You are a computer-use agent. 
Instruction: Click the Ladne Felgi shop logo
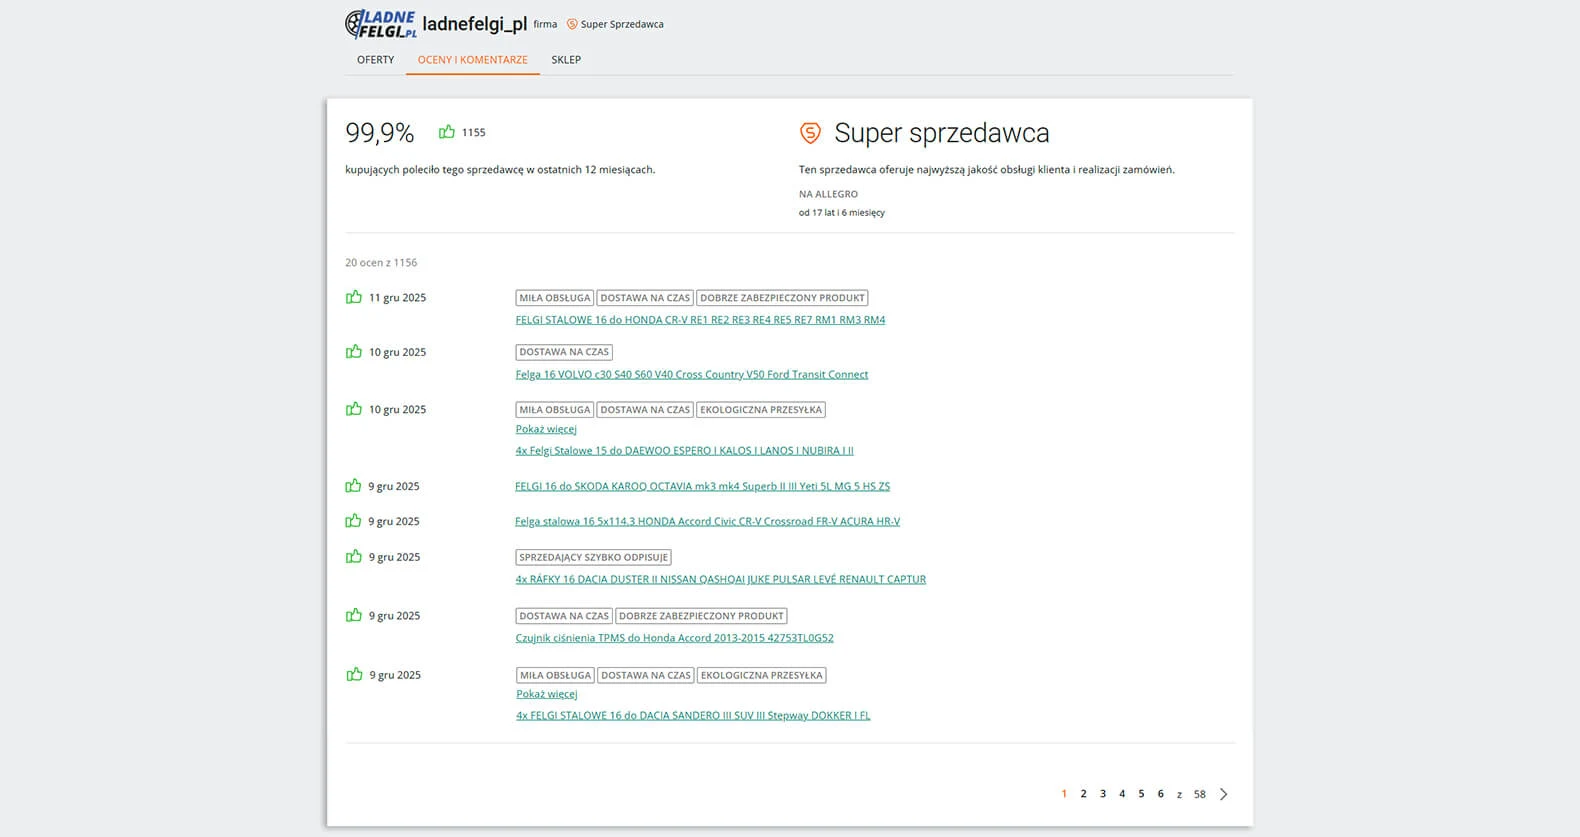coord(381,24)
